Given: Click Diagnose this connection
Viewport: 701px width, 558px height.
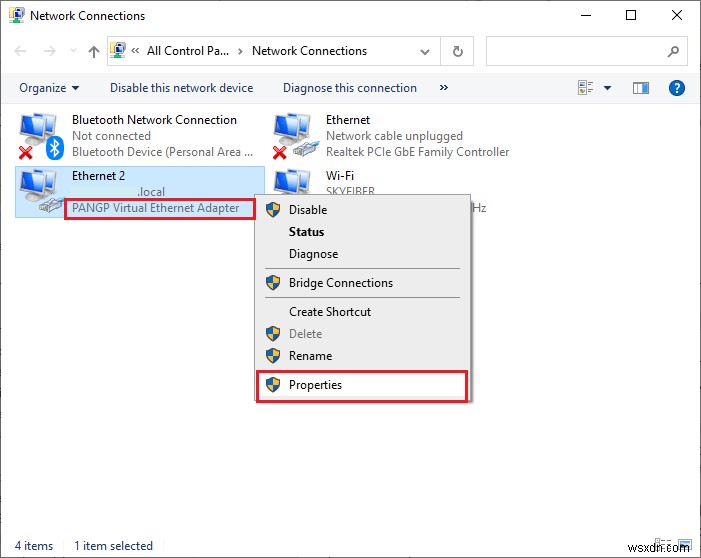Looking at the screenshot, I should point(350,88).
